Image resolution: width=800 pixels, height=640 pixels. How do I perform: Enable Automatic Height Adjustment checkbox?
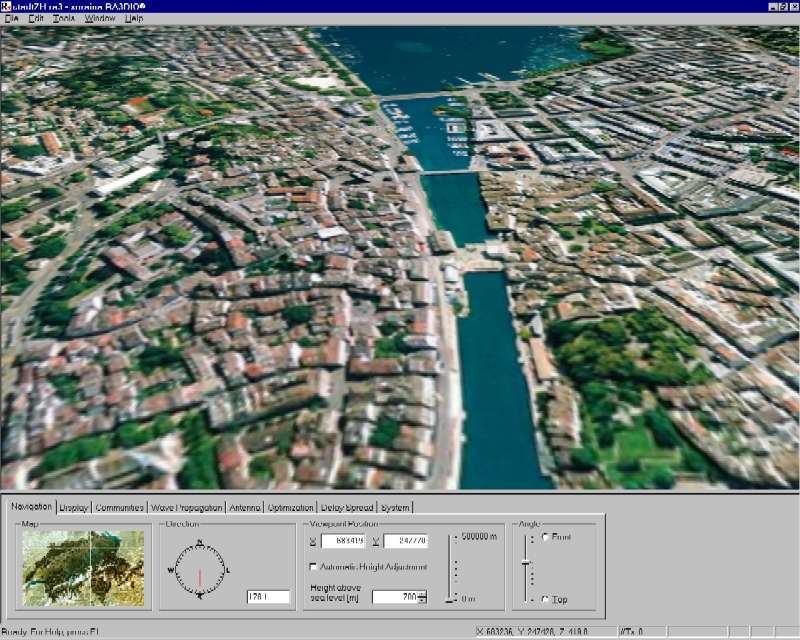tap(314, 567)
